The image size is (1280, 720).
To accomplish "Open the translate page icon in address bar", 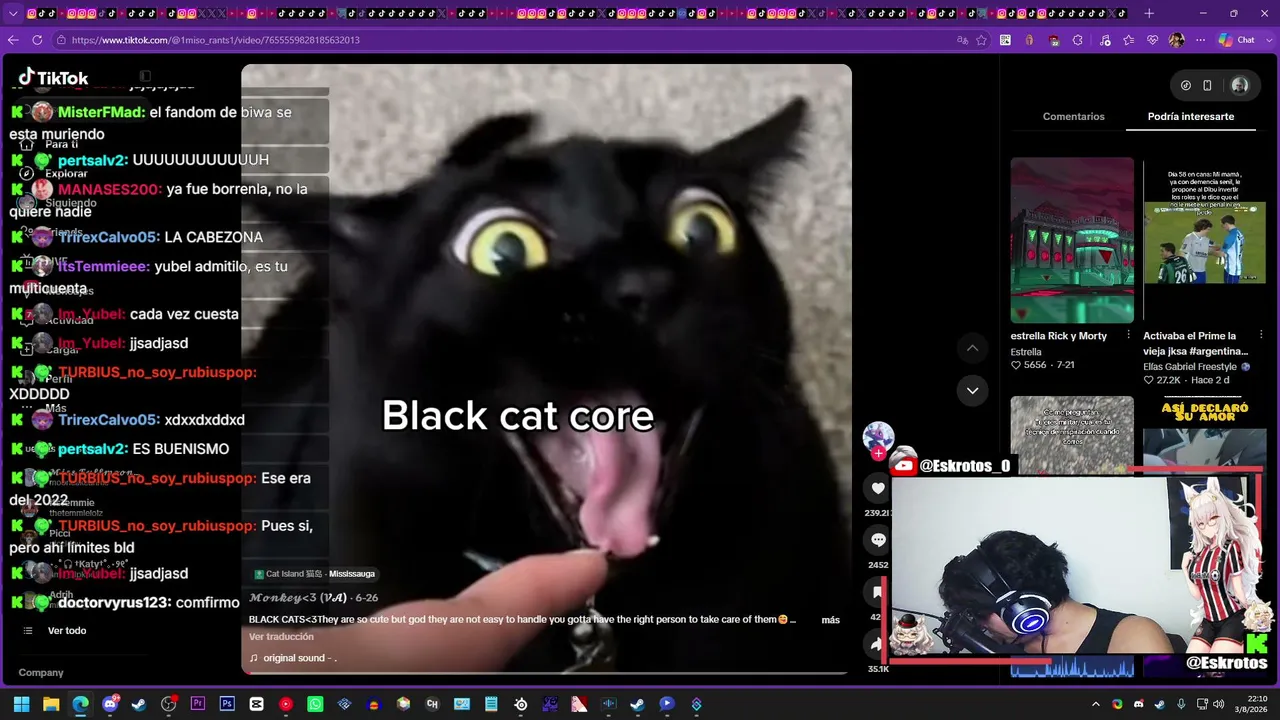I will click(962, 40).
